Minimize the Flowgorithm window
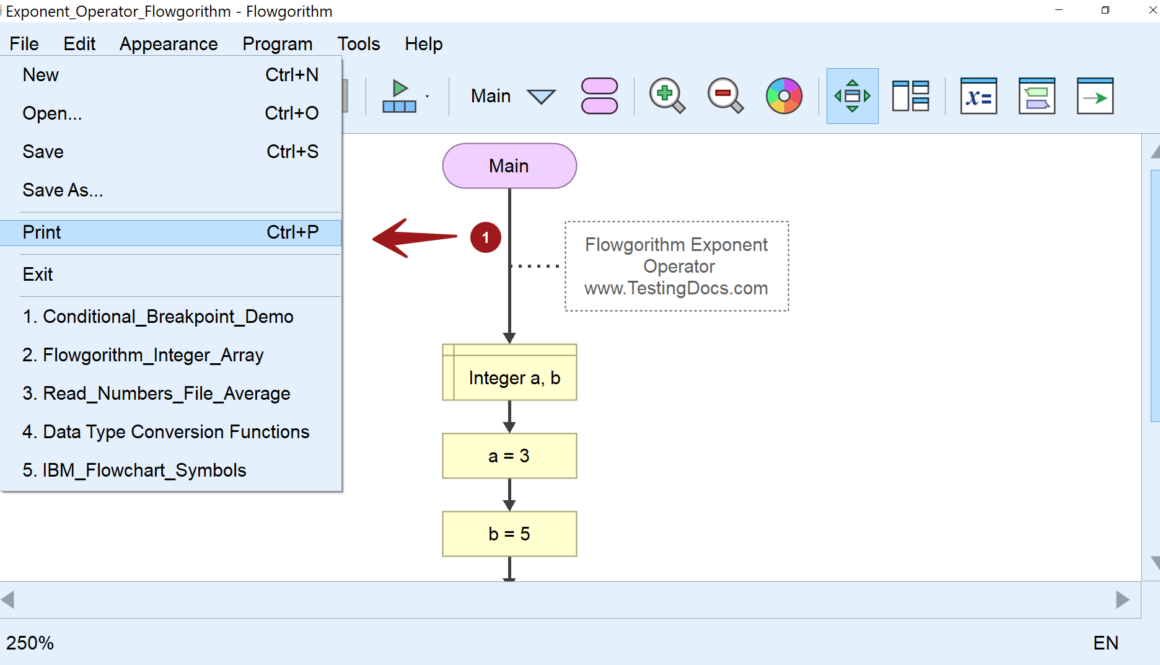Image resolution: width=1160 pixels, height=665 pixels. coord(1059,10)
